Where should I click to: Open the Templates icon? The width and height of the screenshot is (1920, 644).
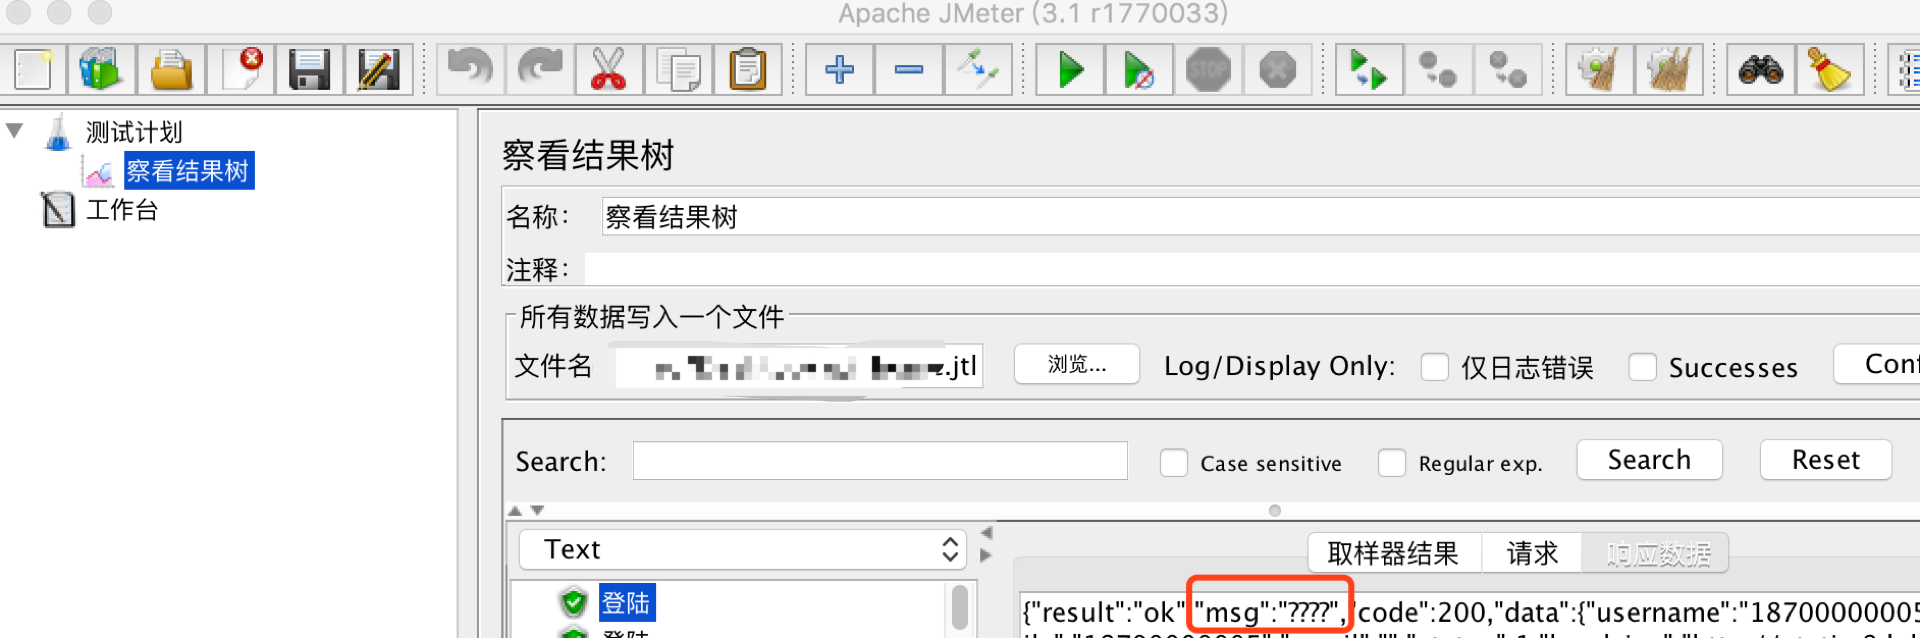[x=102, y=70]
